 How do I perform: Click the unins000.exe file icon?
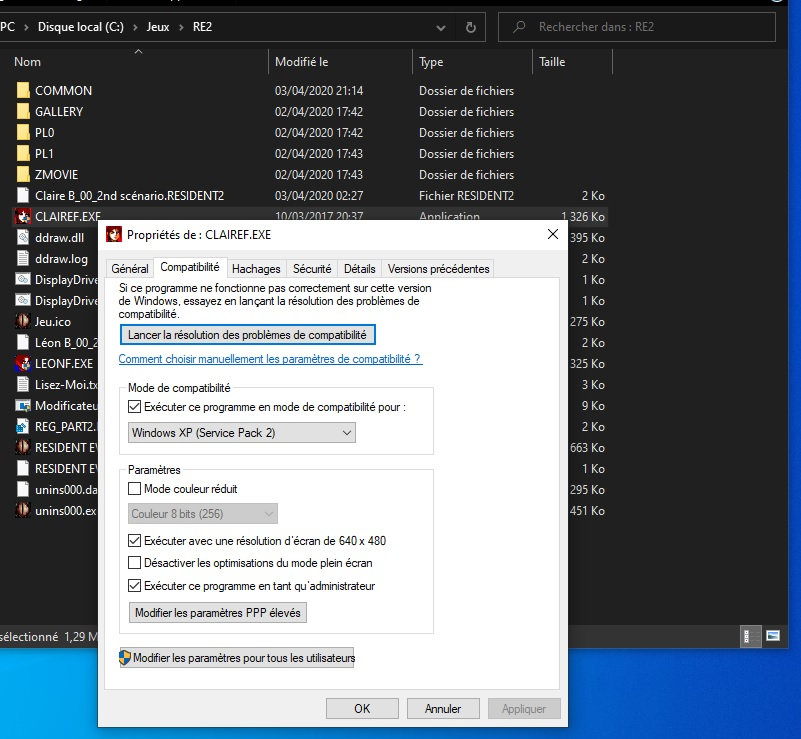click(x=22, y=510)
